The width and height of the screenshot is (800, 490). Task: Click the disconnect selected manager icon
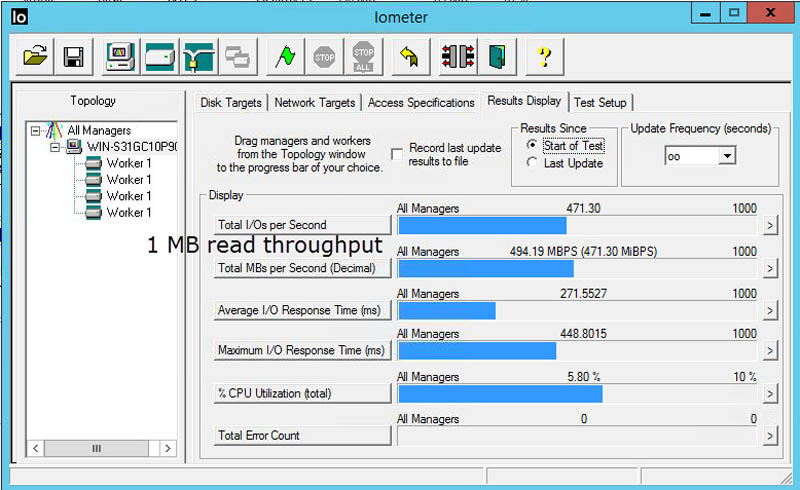tap(458, 56)
